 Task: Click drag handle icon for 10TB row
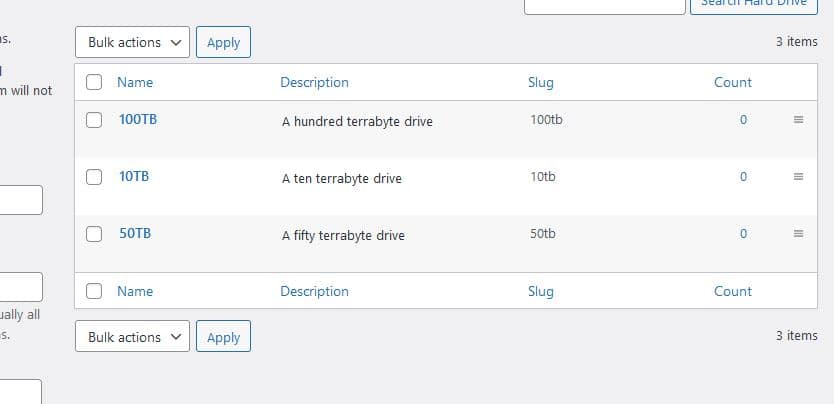pos(798,177)
